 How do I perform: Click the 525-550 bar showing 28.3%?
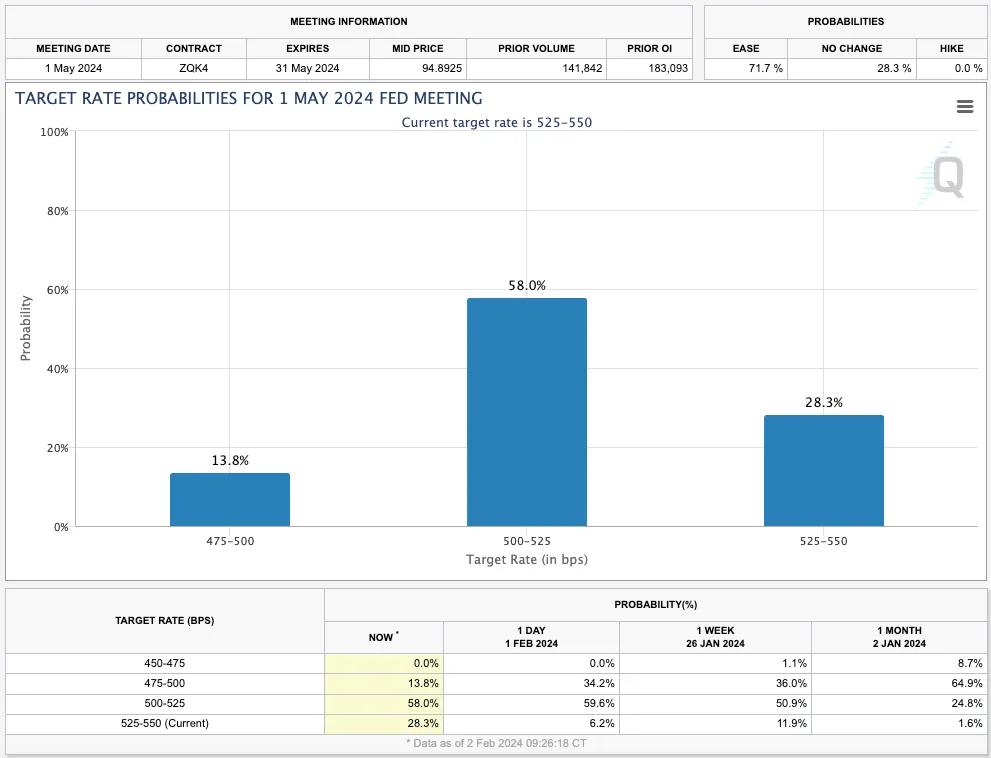[x=823, y=470]
